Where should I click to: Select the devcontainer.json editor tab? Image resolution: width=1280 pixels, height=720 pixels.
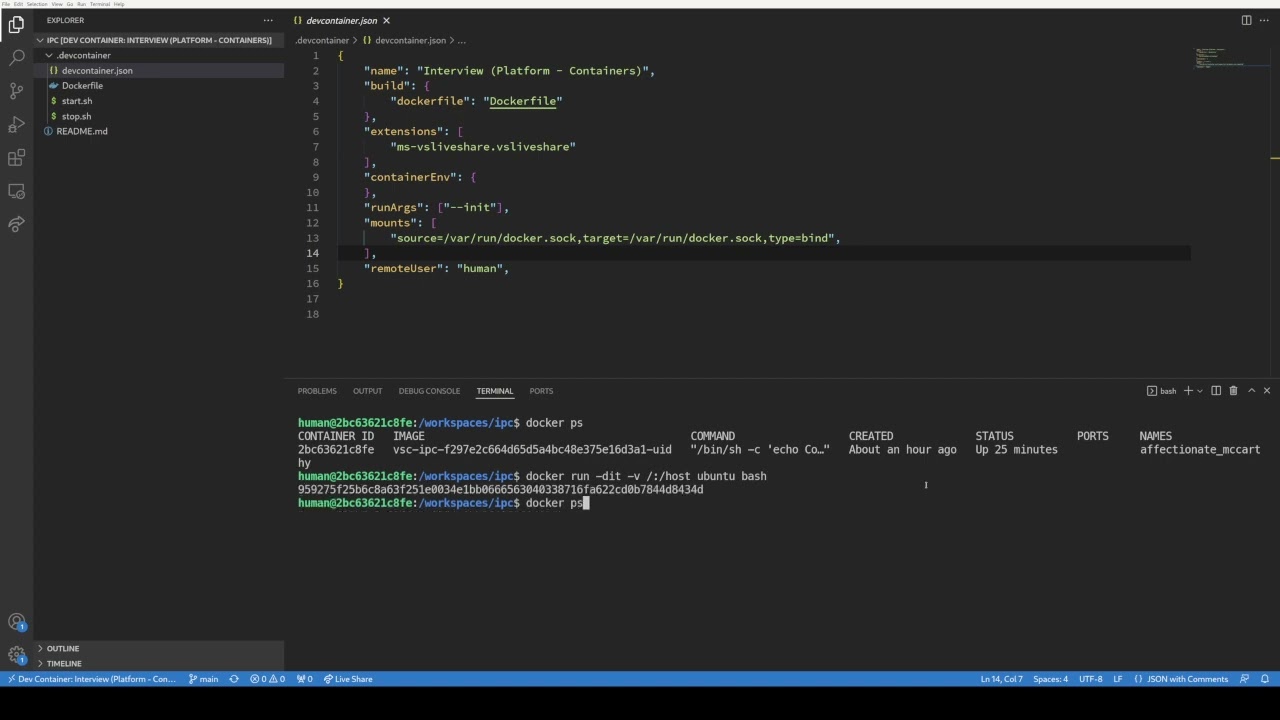[341, 20]
